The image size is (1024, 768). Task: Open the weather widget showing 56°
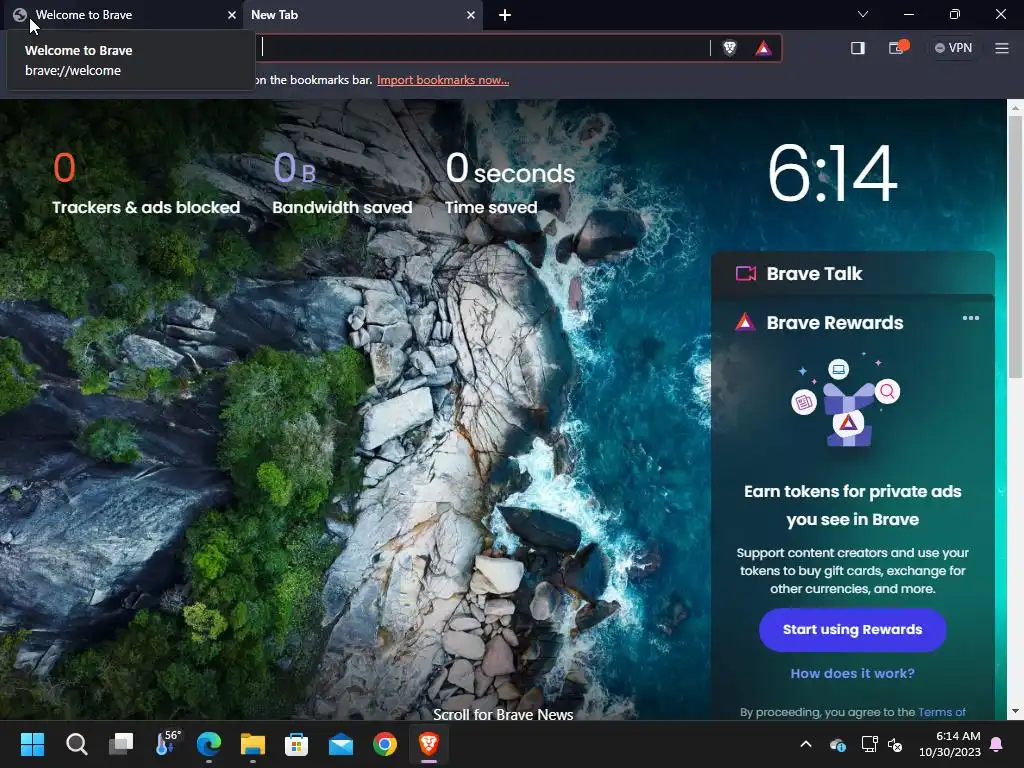coord(167,743)
